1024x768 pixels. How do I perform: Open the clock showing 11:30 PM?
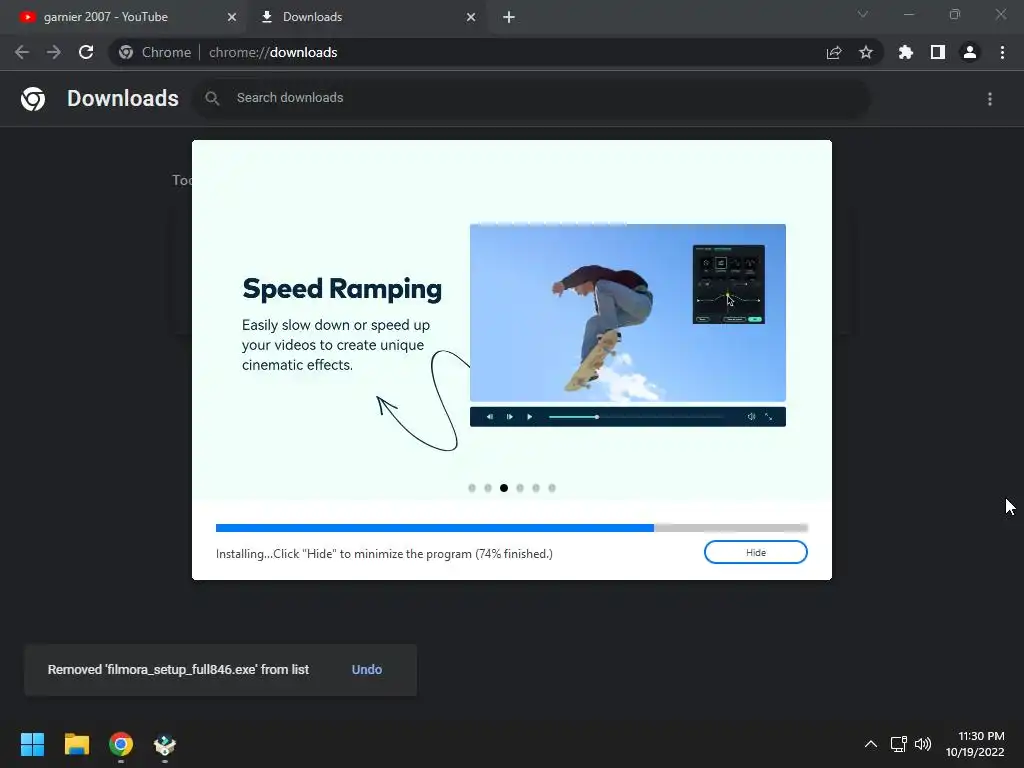click(x=975, y=744)
